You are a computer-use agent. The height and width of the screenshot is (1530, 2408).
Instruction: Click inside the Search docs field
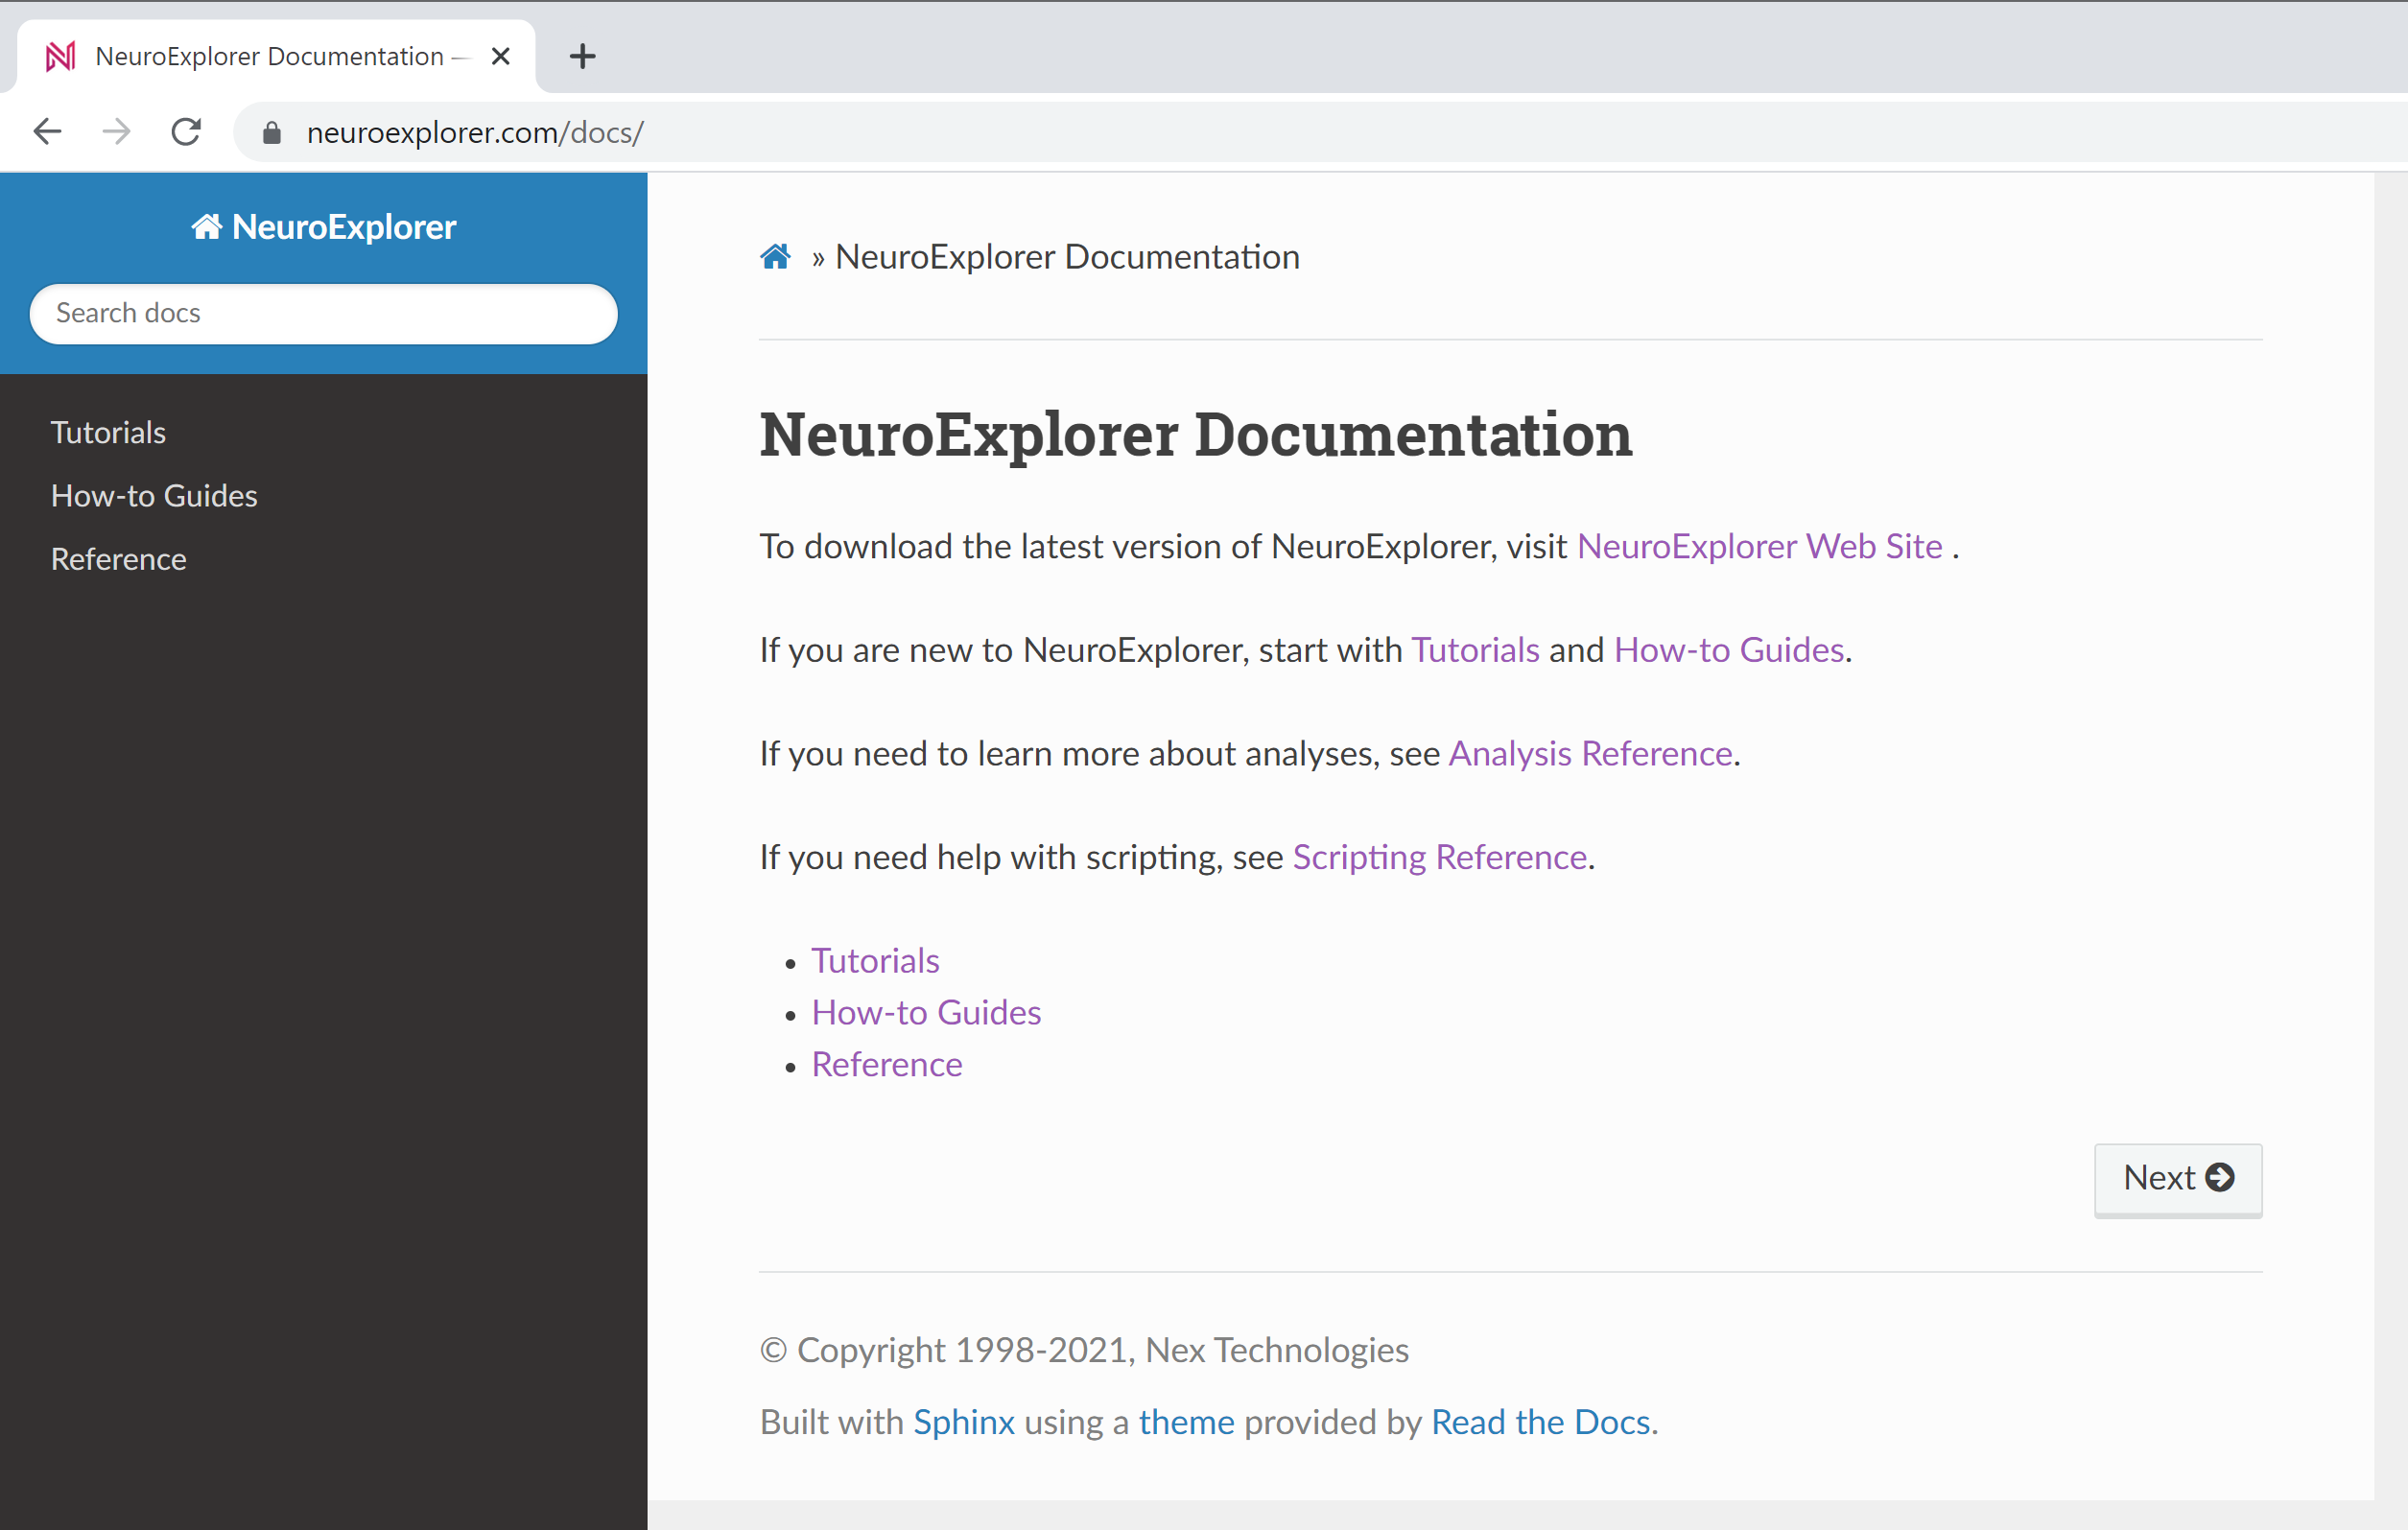pos(322,313)
